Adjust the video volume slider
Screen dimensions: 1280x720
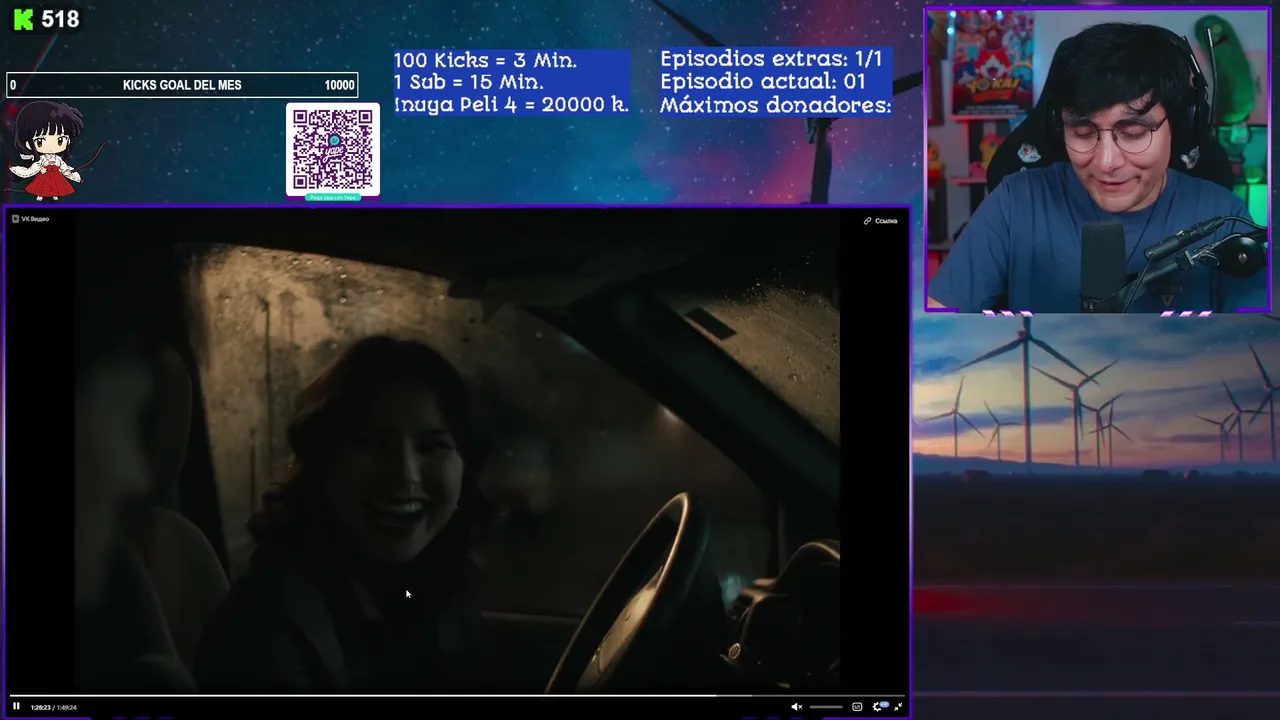(x=826, y=707)
